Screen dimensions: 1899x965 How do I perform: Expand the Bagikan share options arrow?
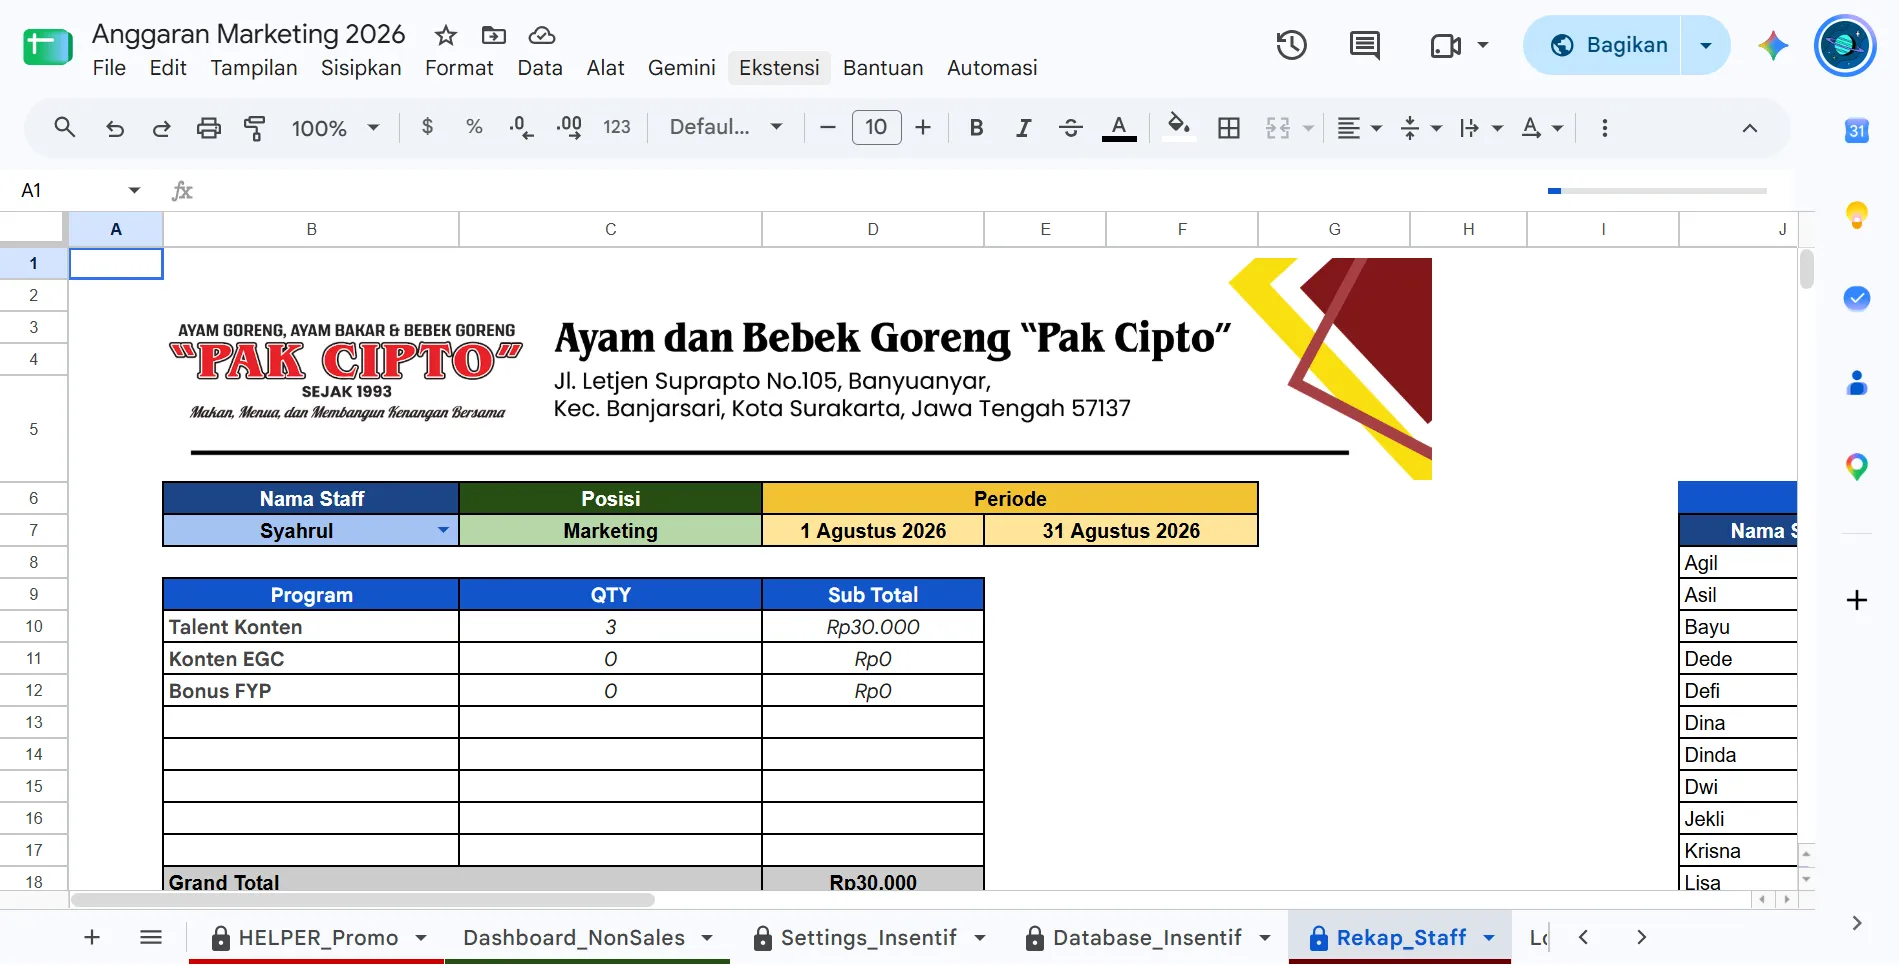[x=1706, y=45]
